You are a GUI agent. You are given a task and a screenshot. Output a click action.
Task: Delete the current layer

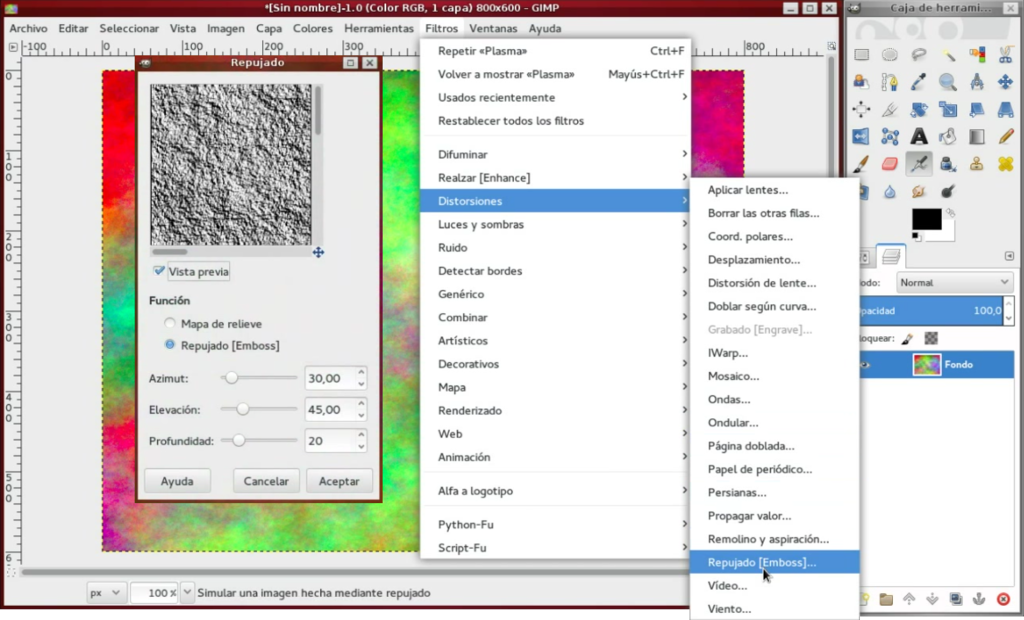click(1003, 599)
